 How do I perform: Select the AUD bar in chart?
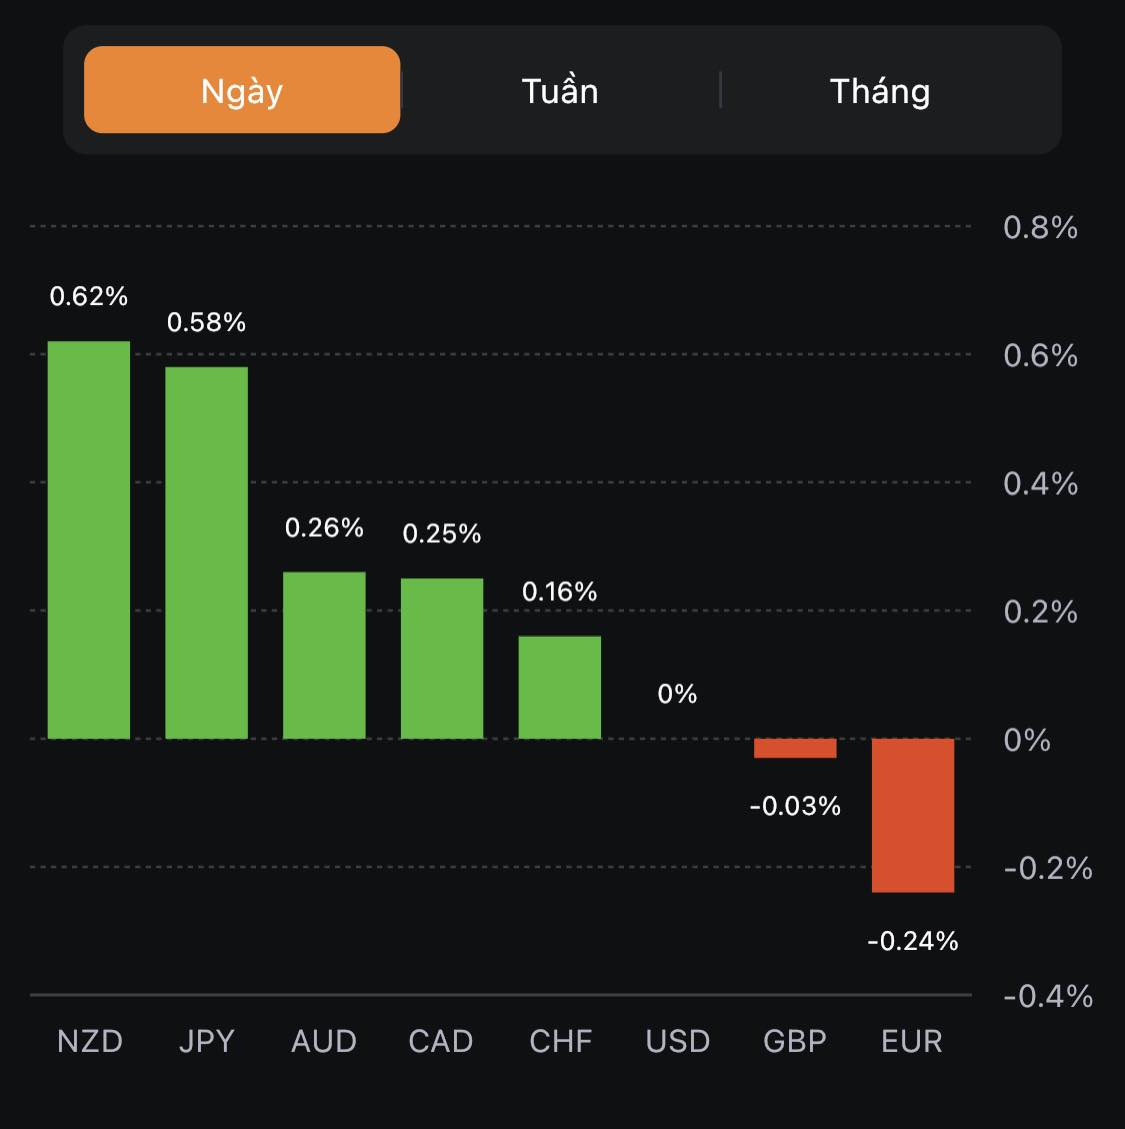[x=324, y=655]
